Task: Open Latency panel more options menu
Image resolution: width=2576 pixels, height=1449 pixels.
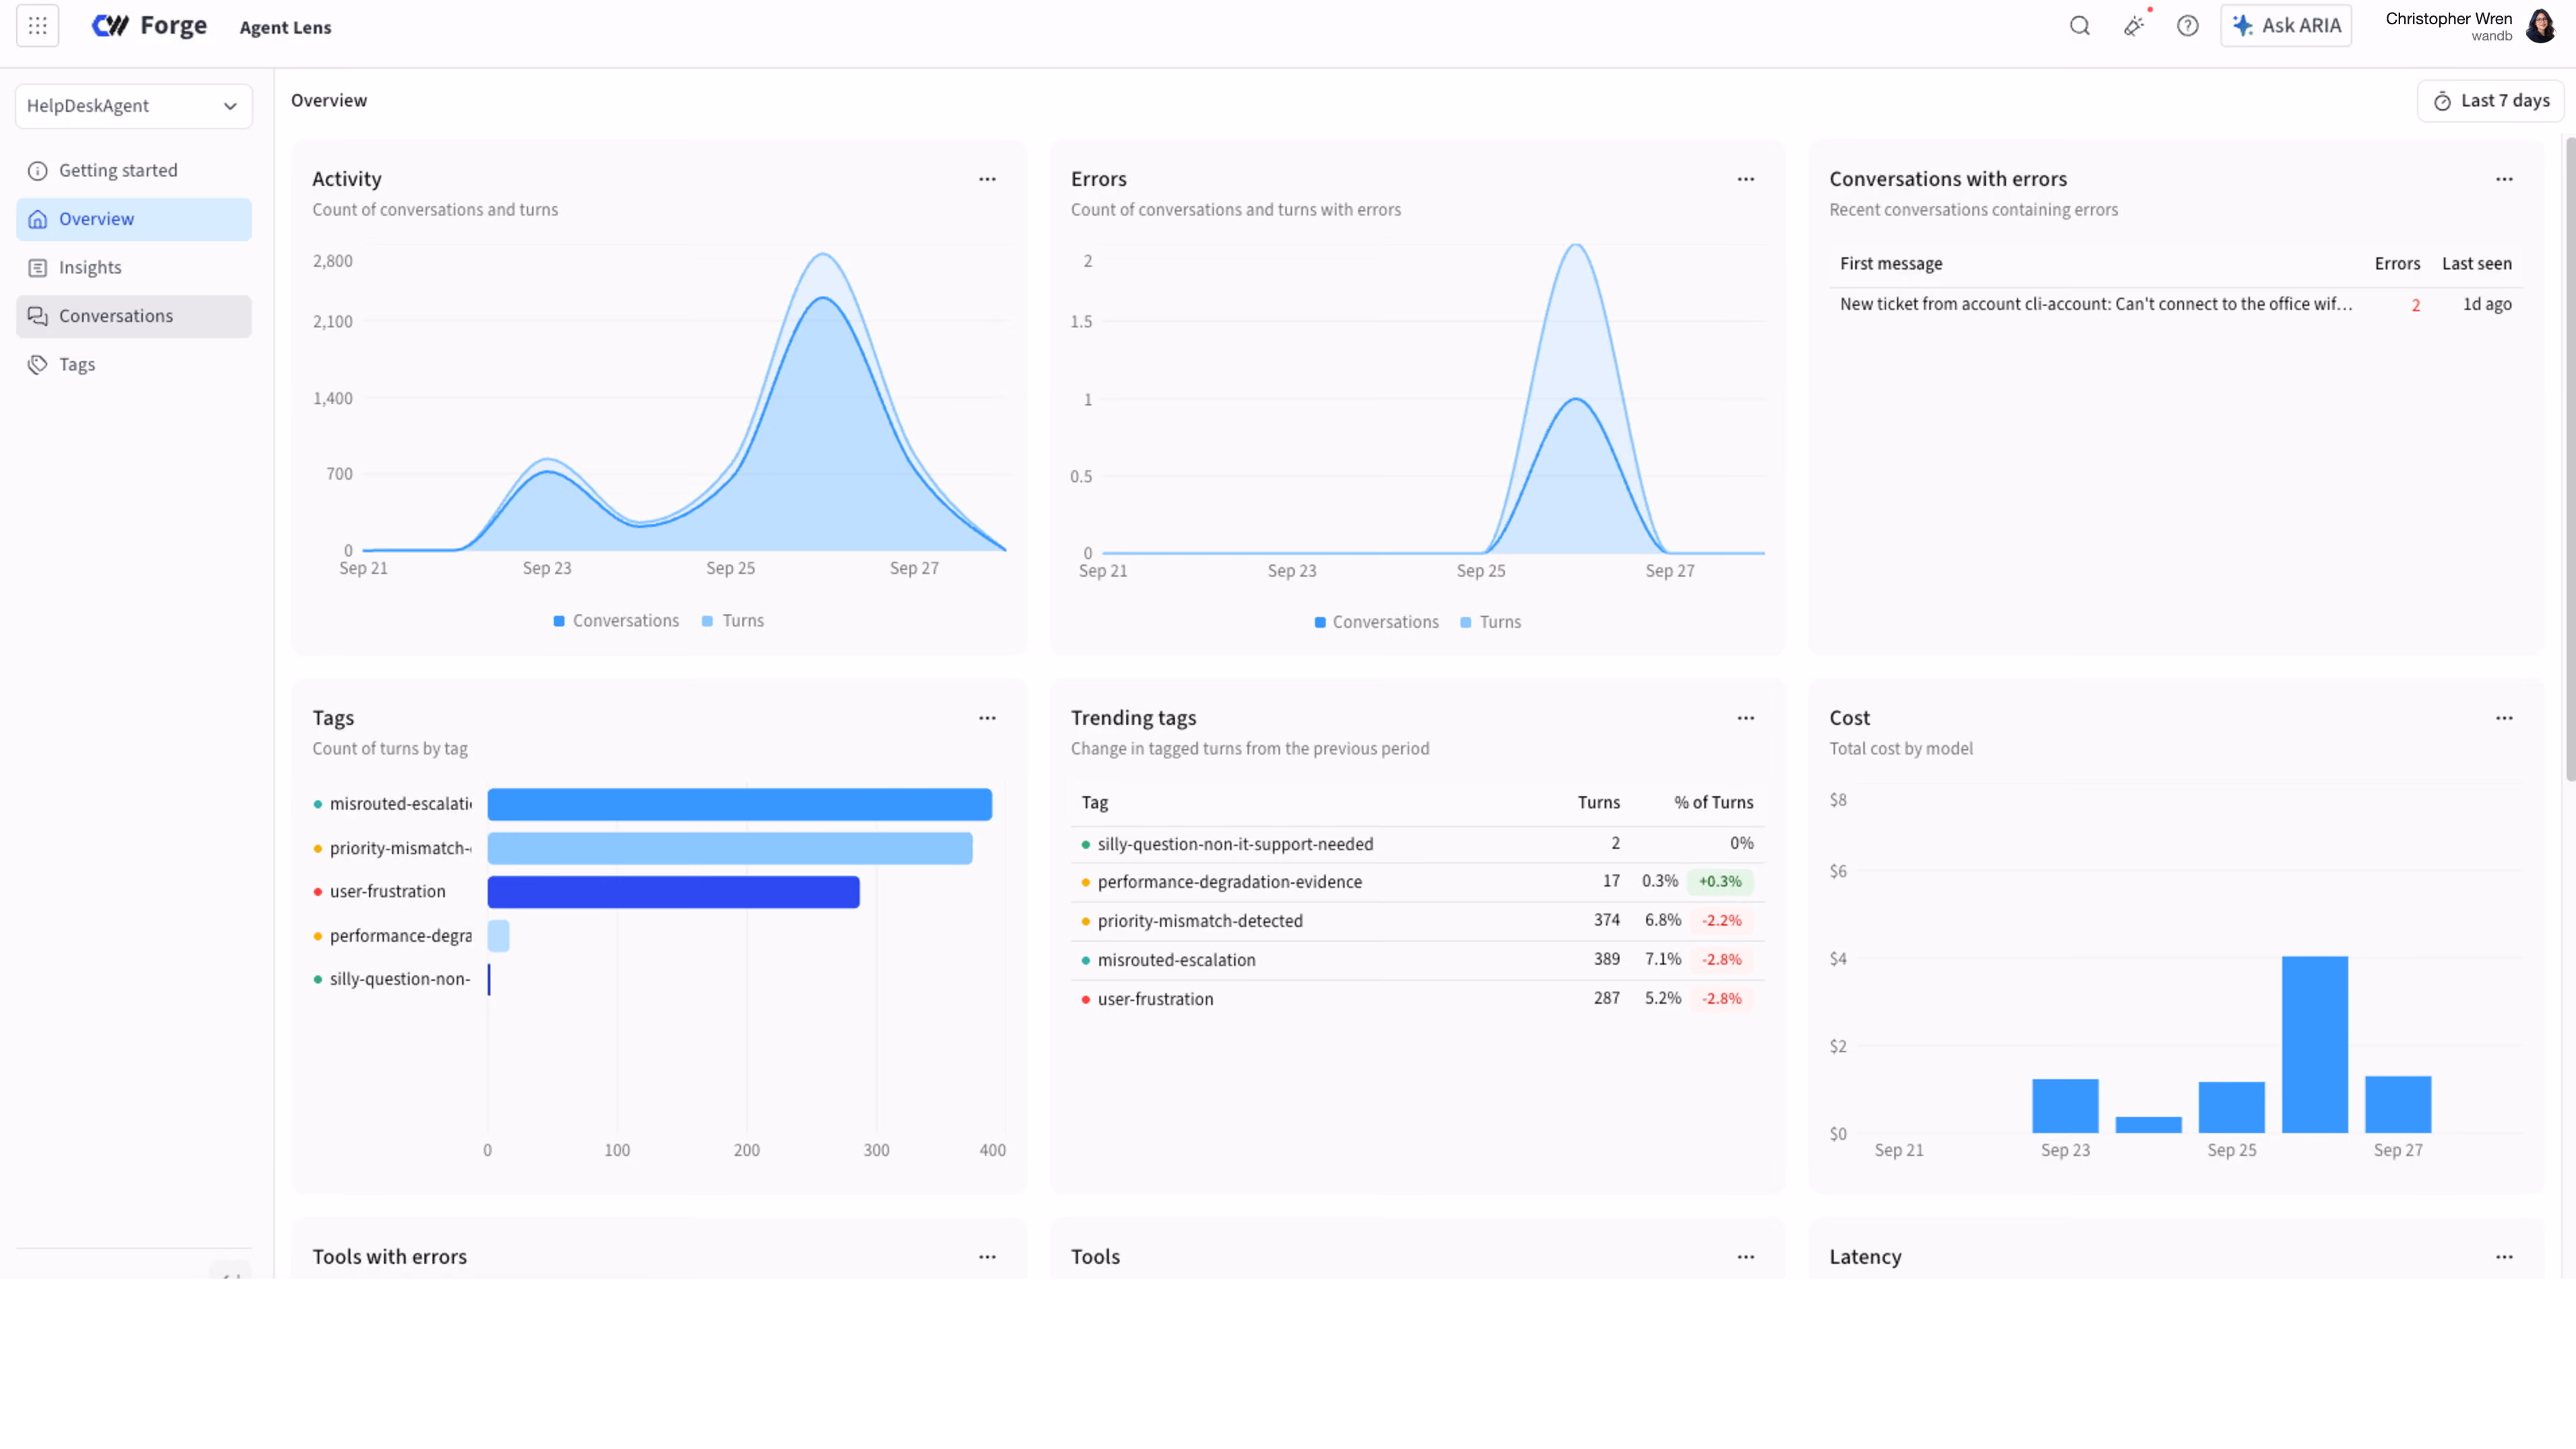Action: (x=2504, y=1257)
